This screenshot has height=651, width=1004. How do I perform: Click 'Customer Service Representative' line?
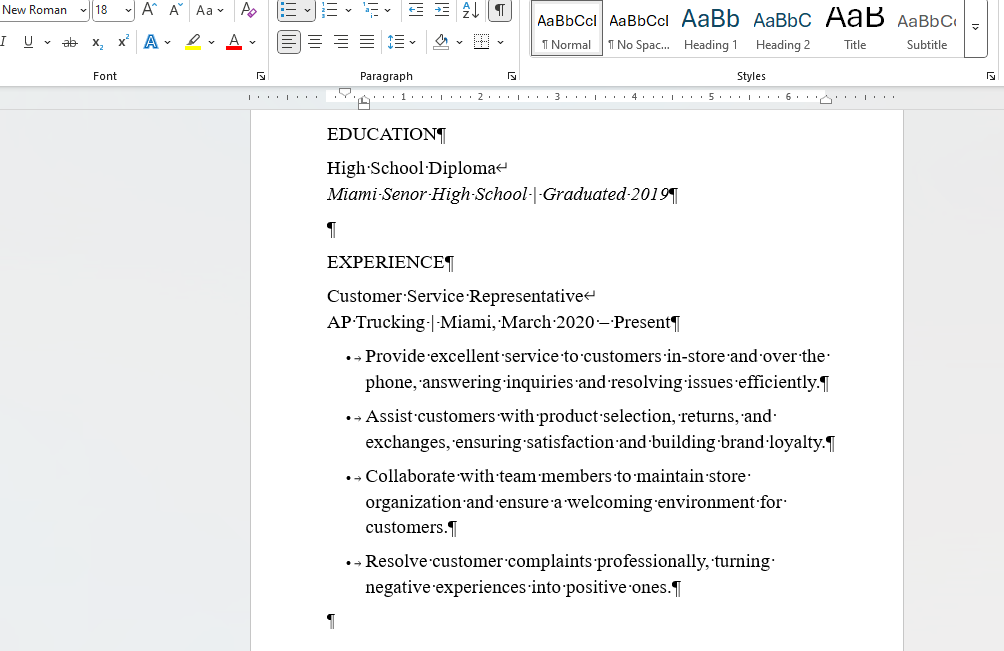455,296
